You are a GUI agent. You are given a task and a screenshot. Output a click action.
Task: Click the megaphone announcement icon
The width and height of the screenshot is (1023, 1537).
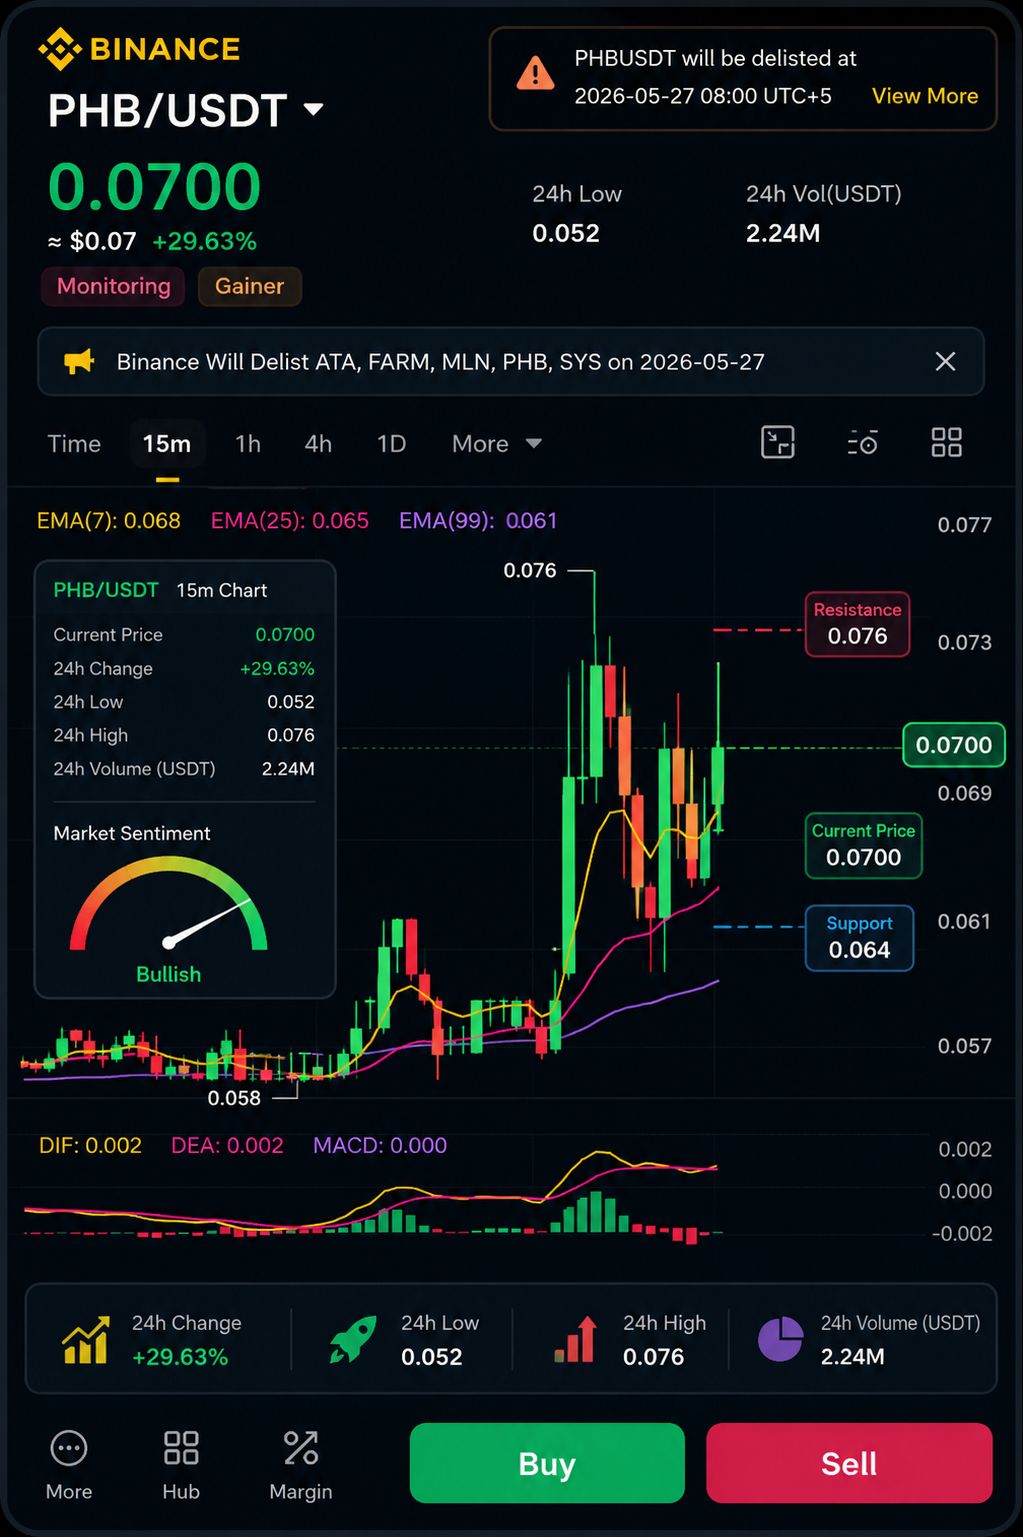[x=79, y=361]
